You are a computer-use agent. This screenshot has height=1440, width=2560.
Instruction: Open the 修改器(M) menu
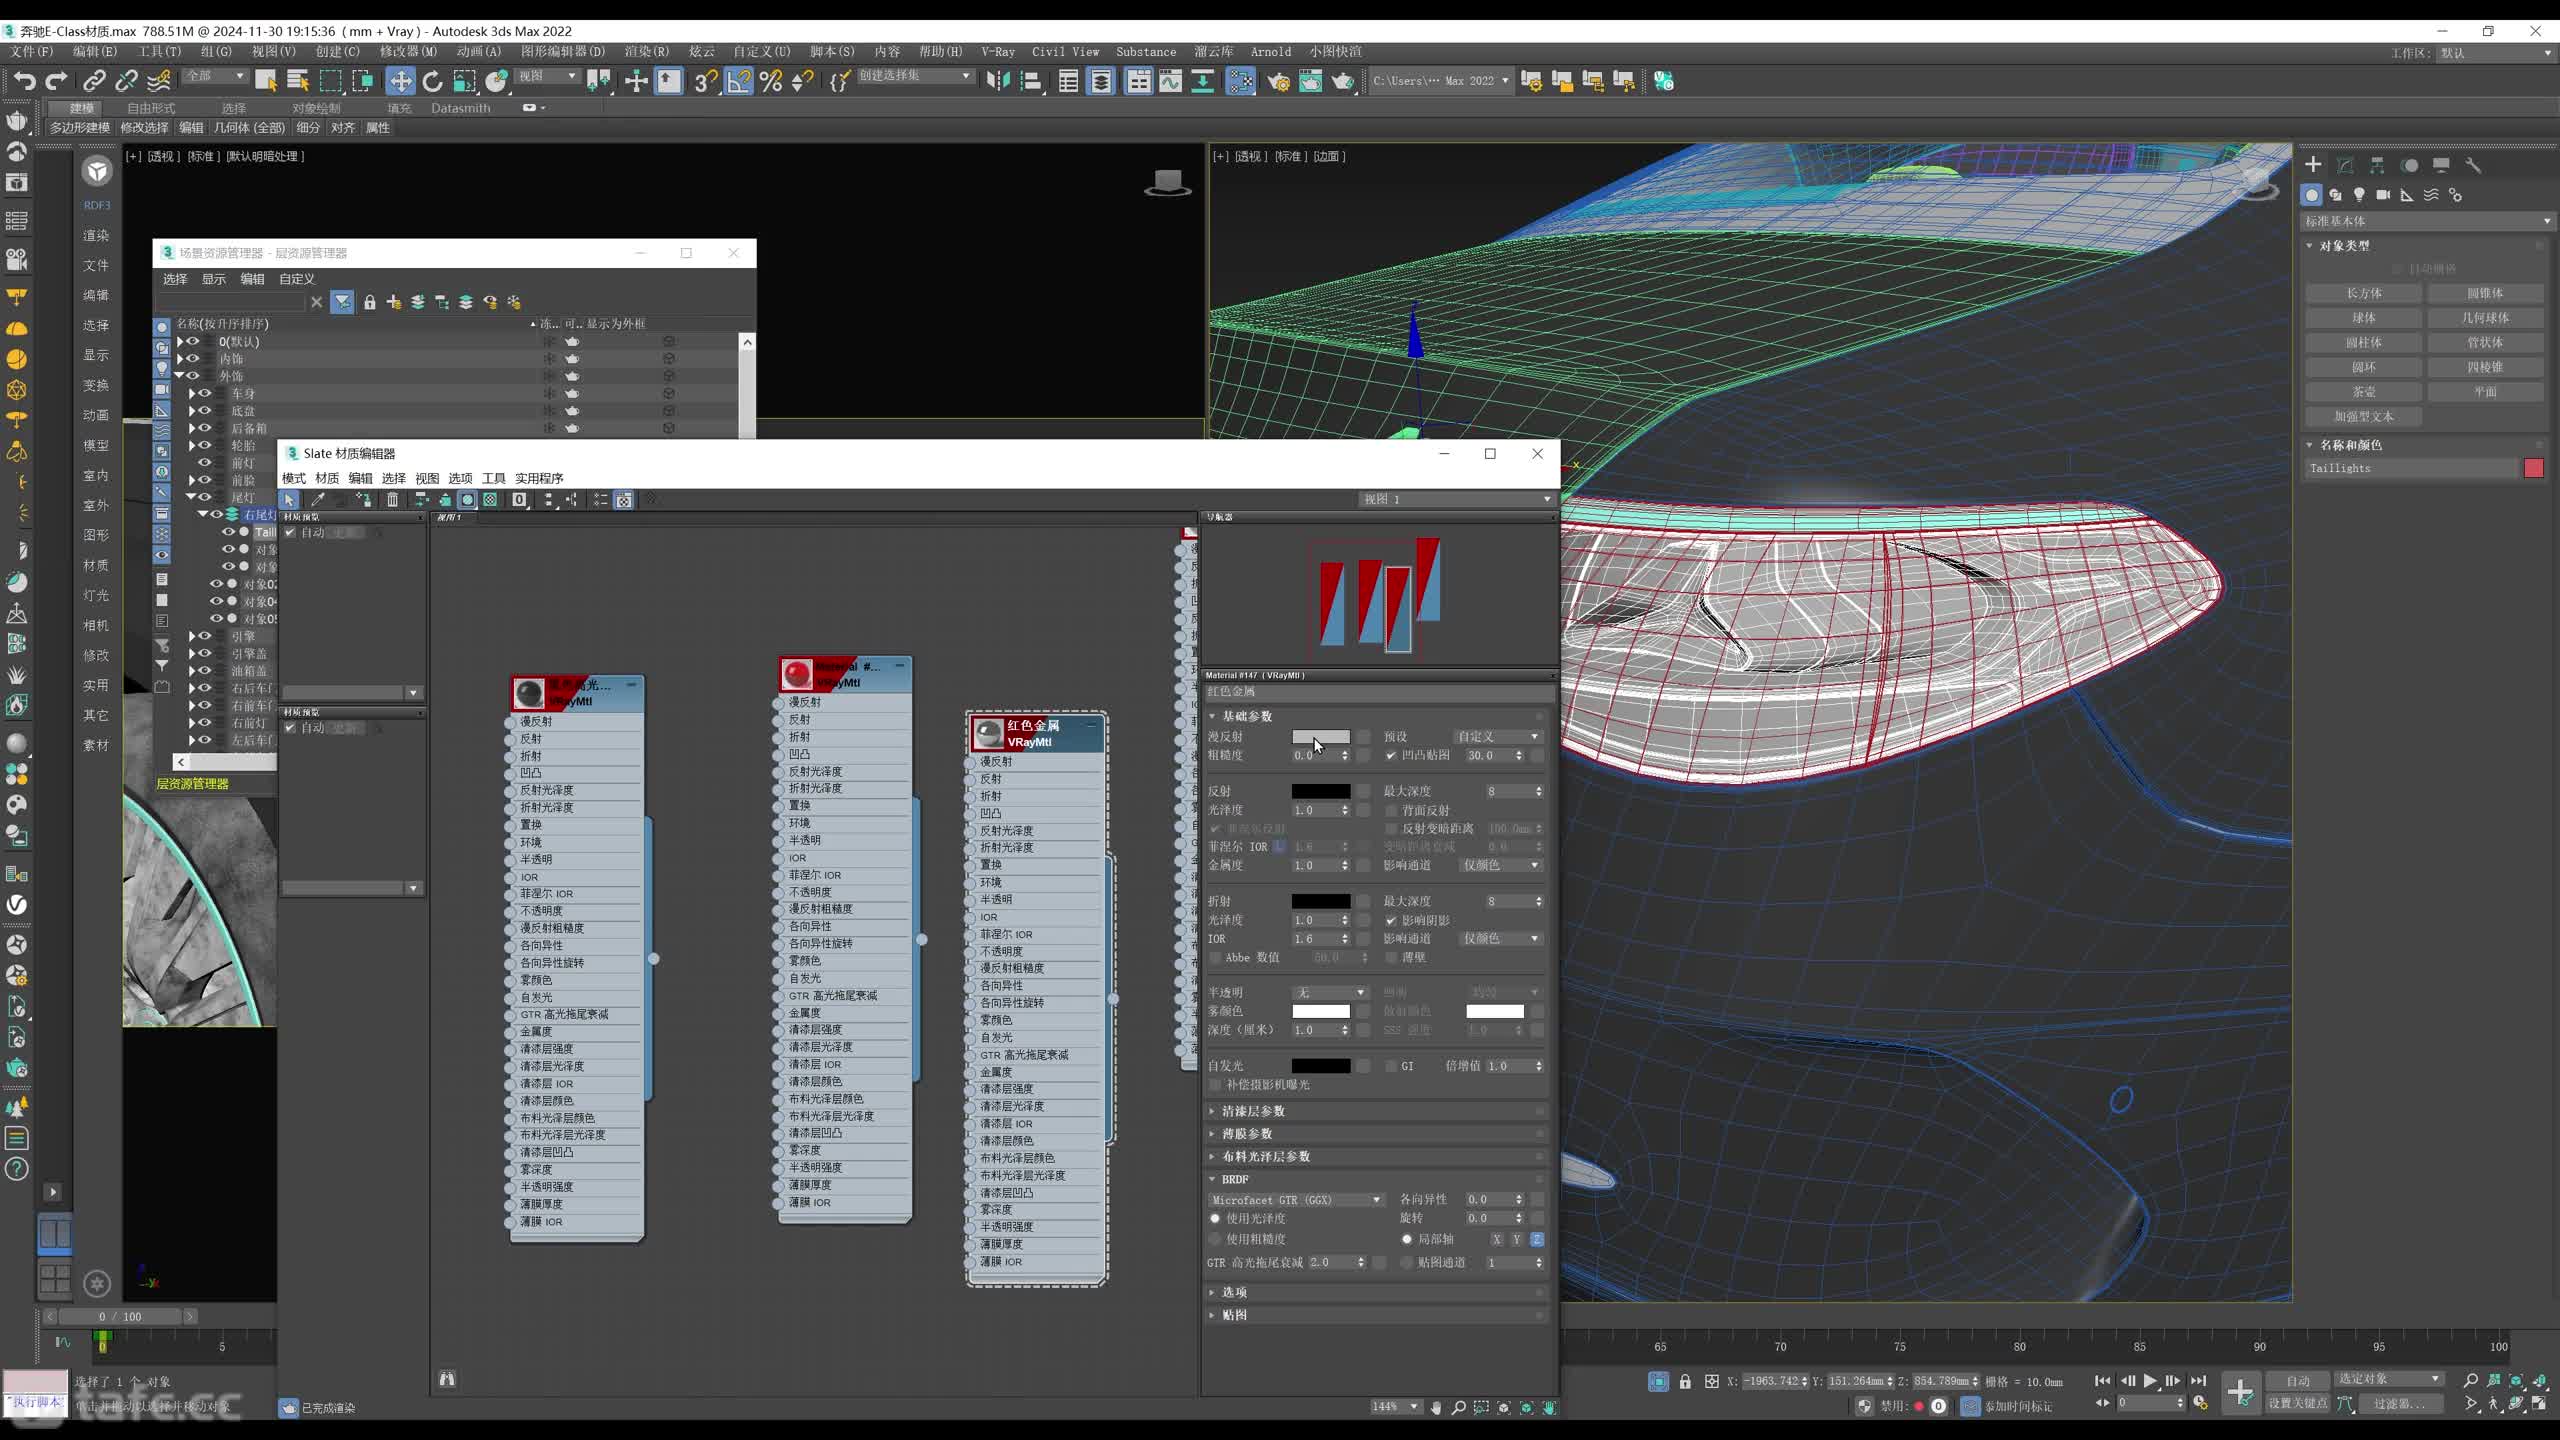click(x=407, y=51)
